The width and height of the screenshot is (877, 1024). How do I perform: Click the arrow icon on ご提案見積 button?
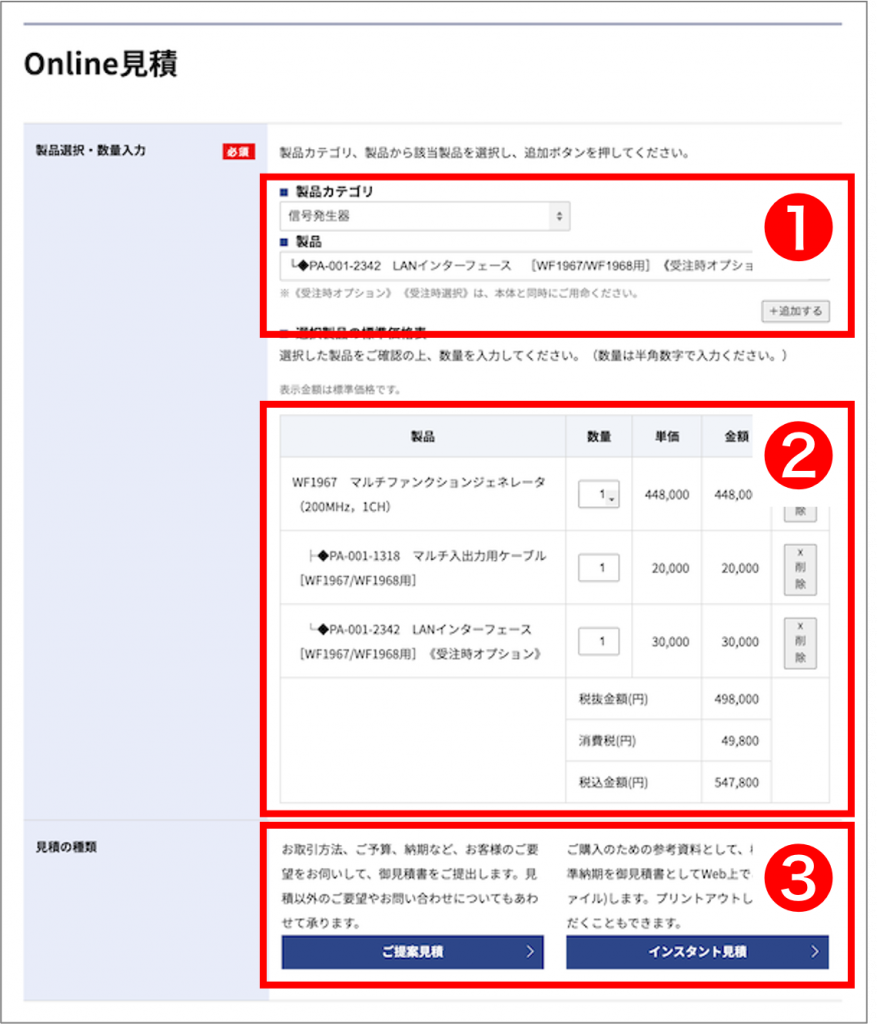530,952
